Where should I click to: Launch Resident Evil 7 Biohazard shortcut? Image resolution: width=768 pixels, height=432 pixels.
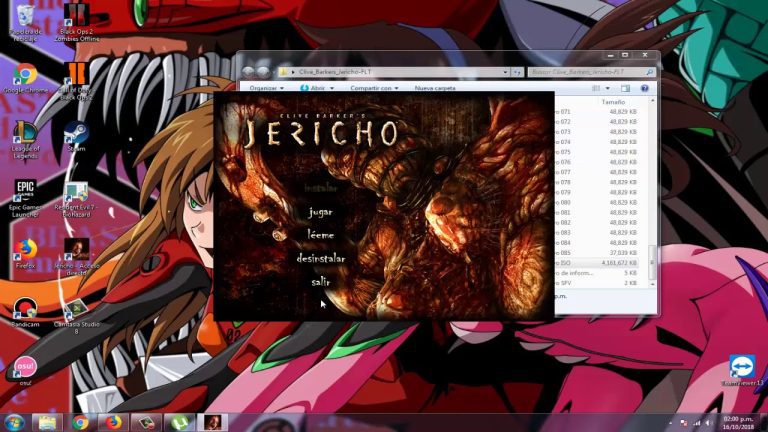pos(76,199)
